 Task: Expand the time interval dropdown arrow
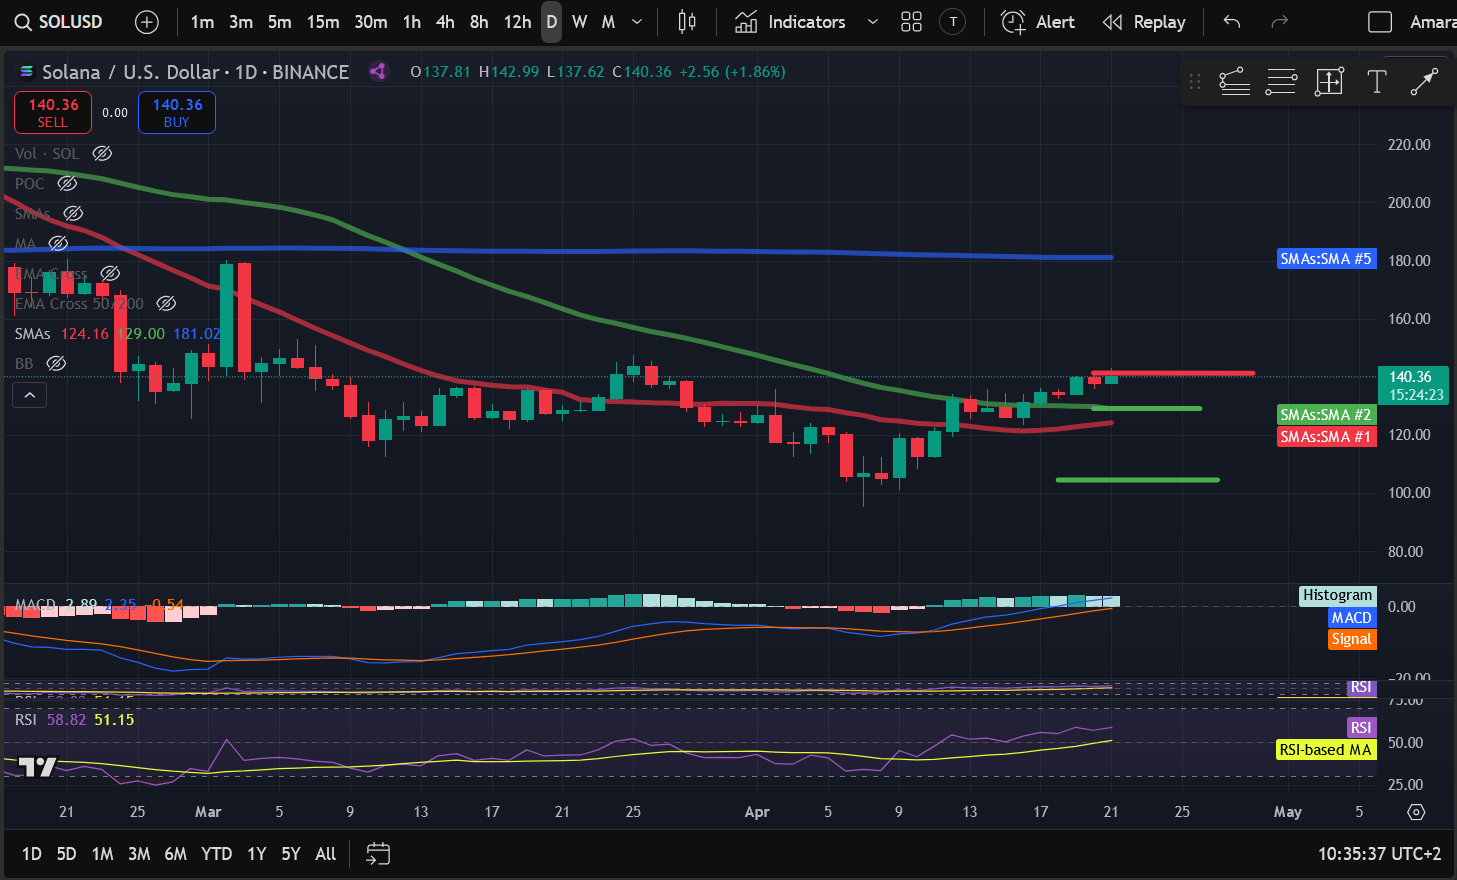(637, 22)
